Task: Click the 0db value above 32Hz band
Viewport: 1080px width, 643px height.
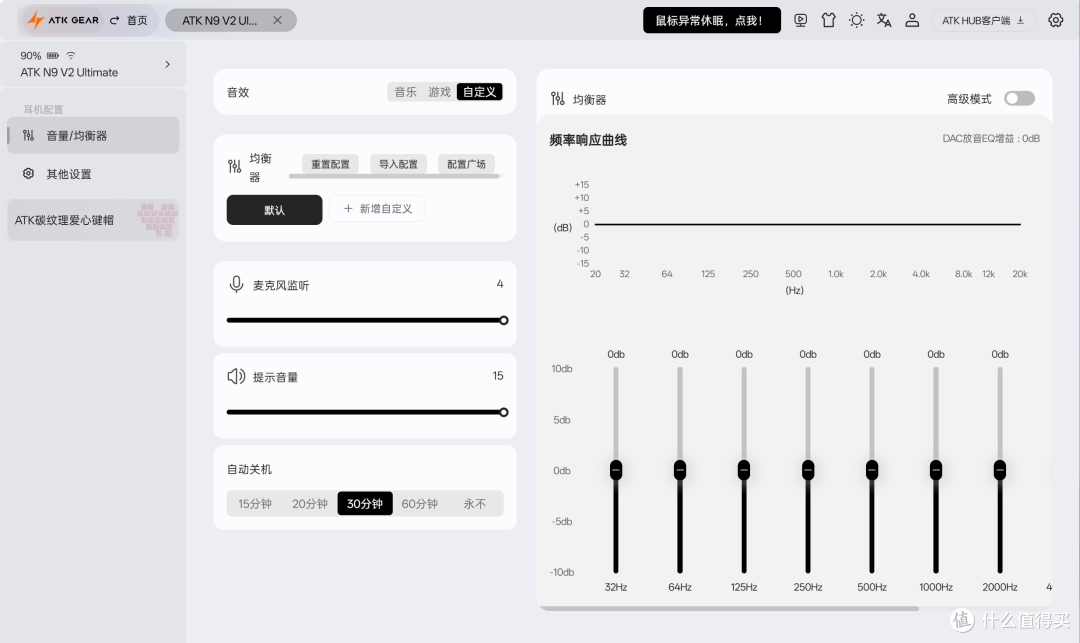Action: pyautogui.click(x=616, y=354)
